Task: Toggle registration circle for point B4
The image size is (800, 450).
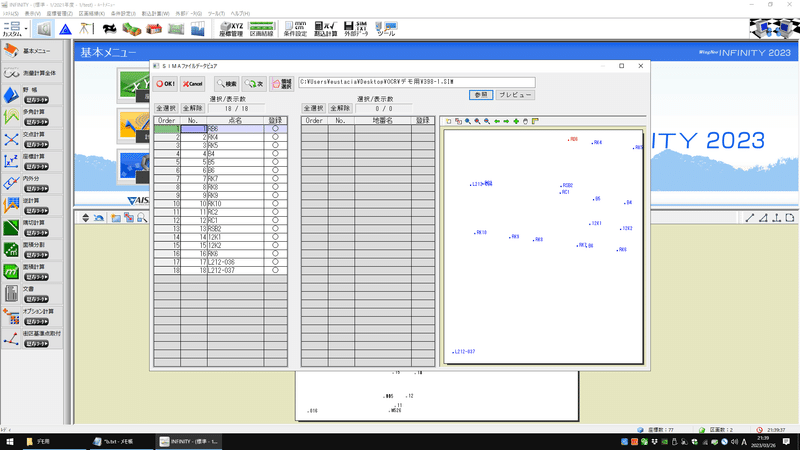Action: 275,154
